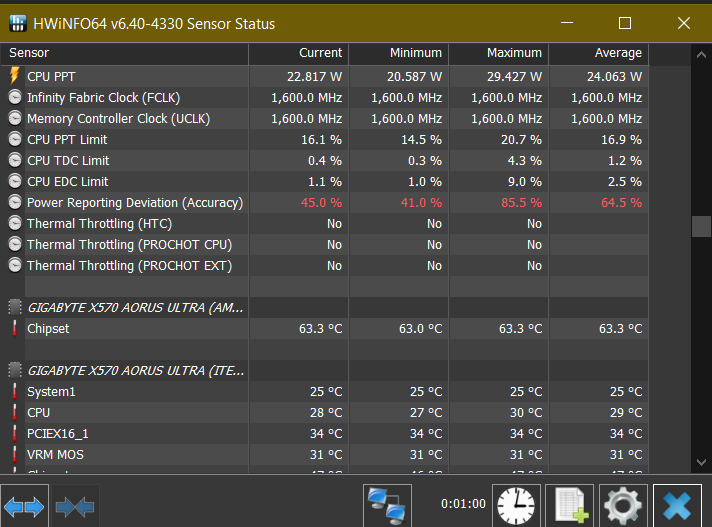
Task: Click the 0:01:00 elapsed time readout
Action: coord(463,504)
